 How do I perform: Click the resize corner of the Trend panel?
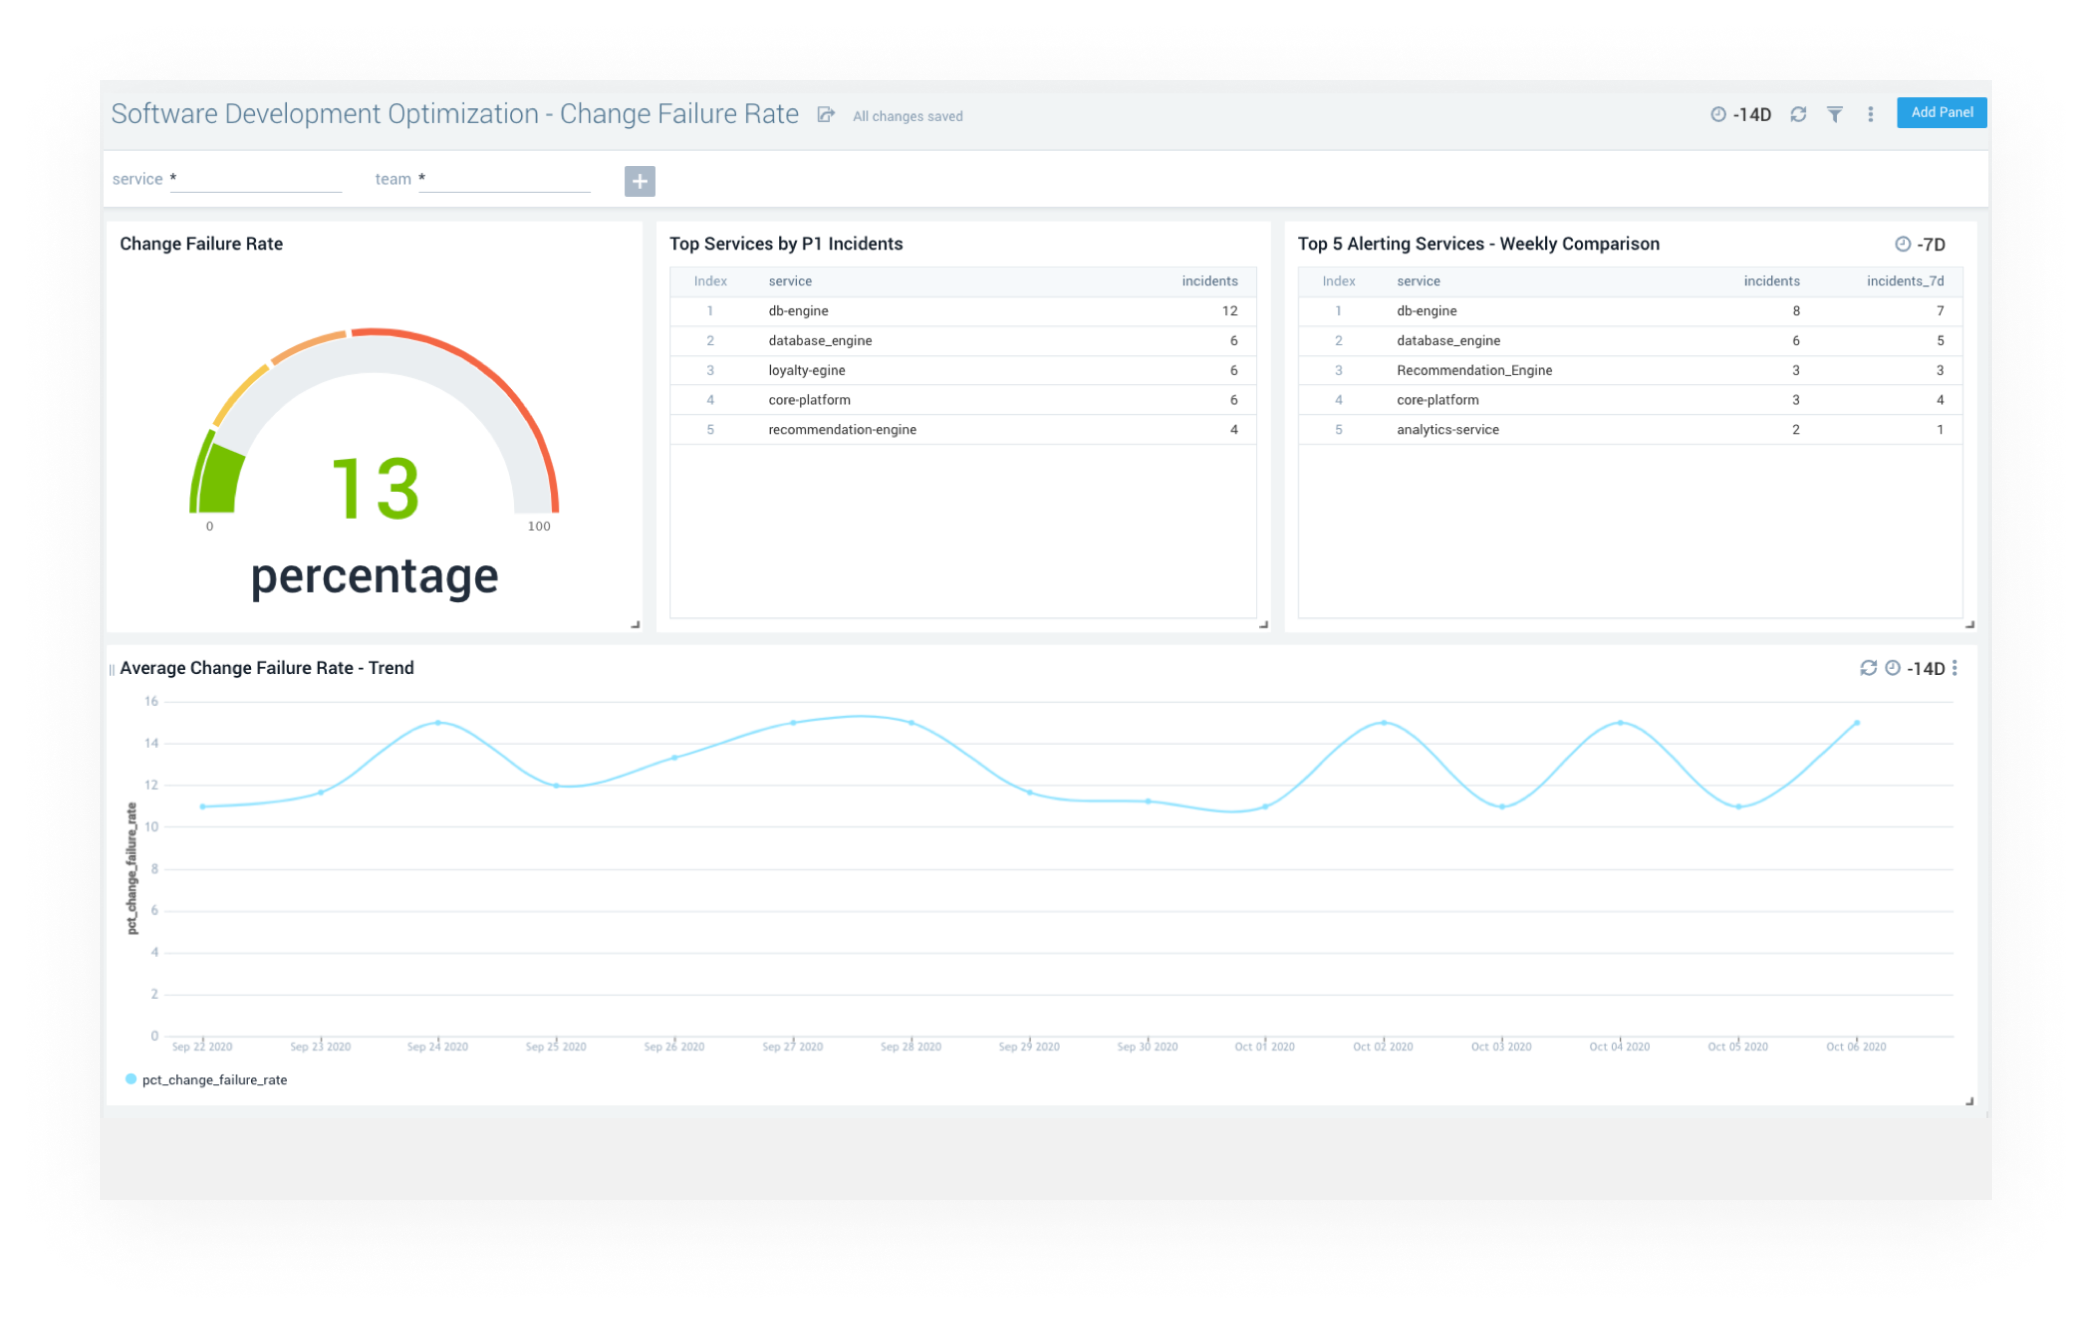[x=1970, y=1101]
